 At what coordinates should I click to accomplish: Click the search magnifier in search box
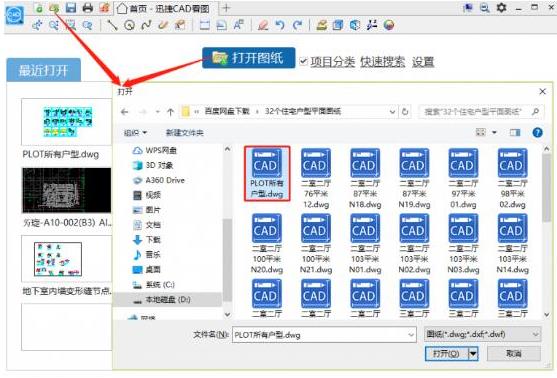535,112
